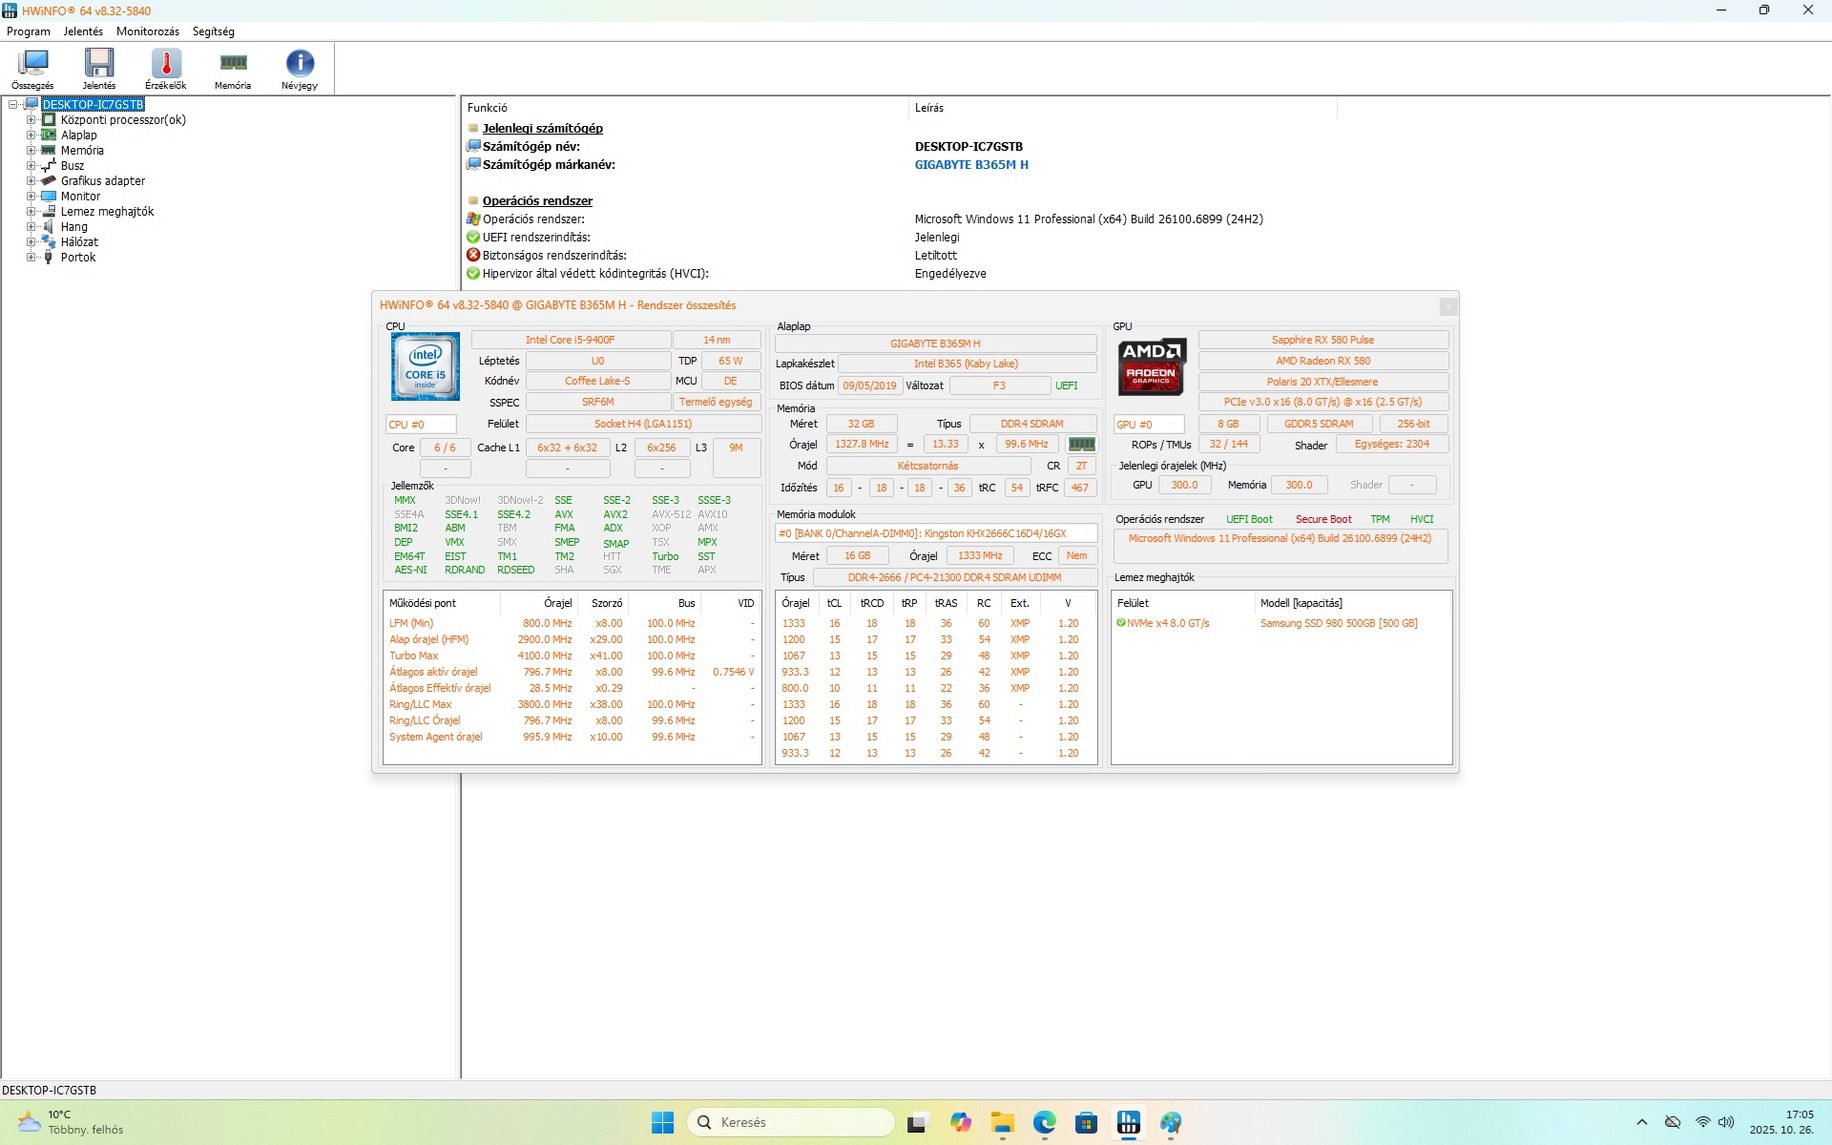This screenshot has width=1832, height=1145.
Task: Follow the GIGABYTE B365M H link
Action: [x=971, y=165]
